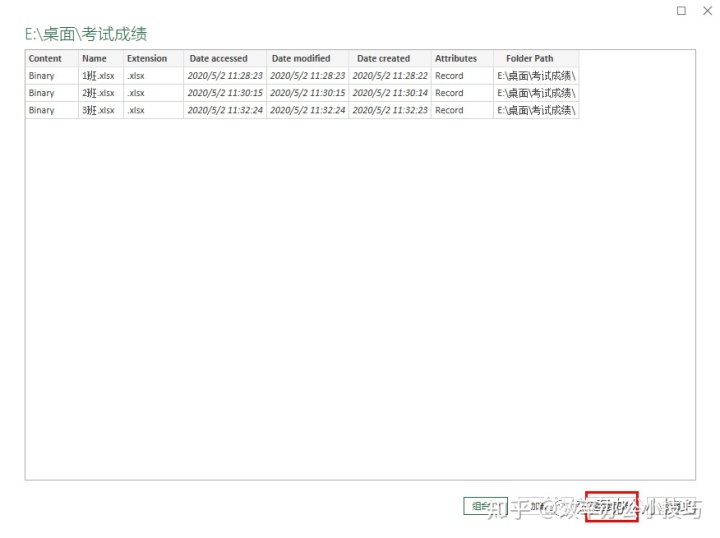Click Record in the 3班.xlsx row
Viewport: 720px width, 538px height.
(x=449, y=110)
